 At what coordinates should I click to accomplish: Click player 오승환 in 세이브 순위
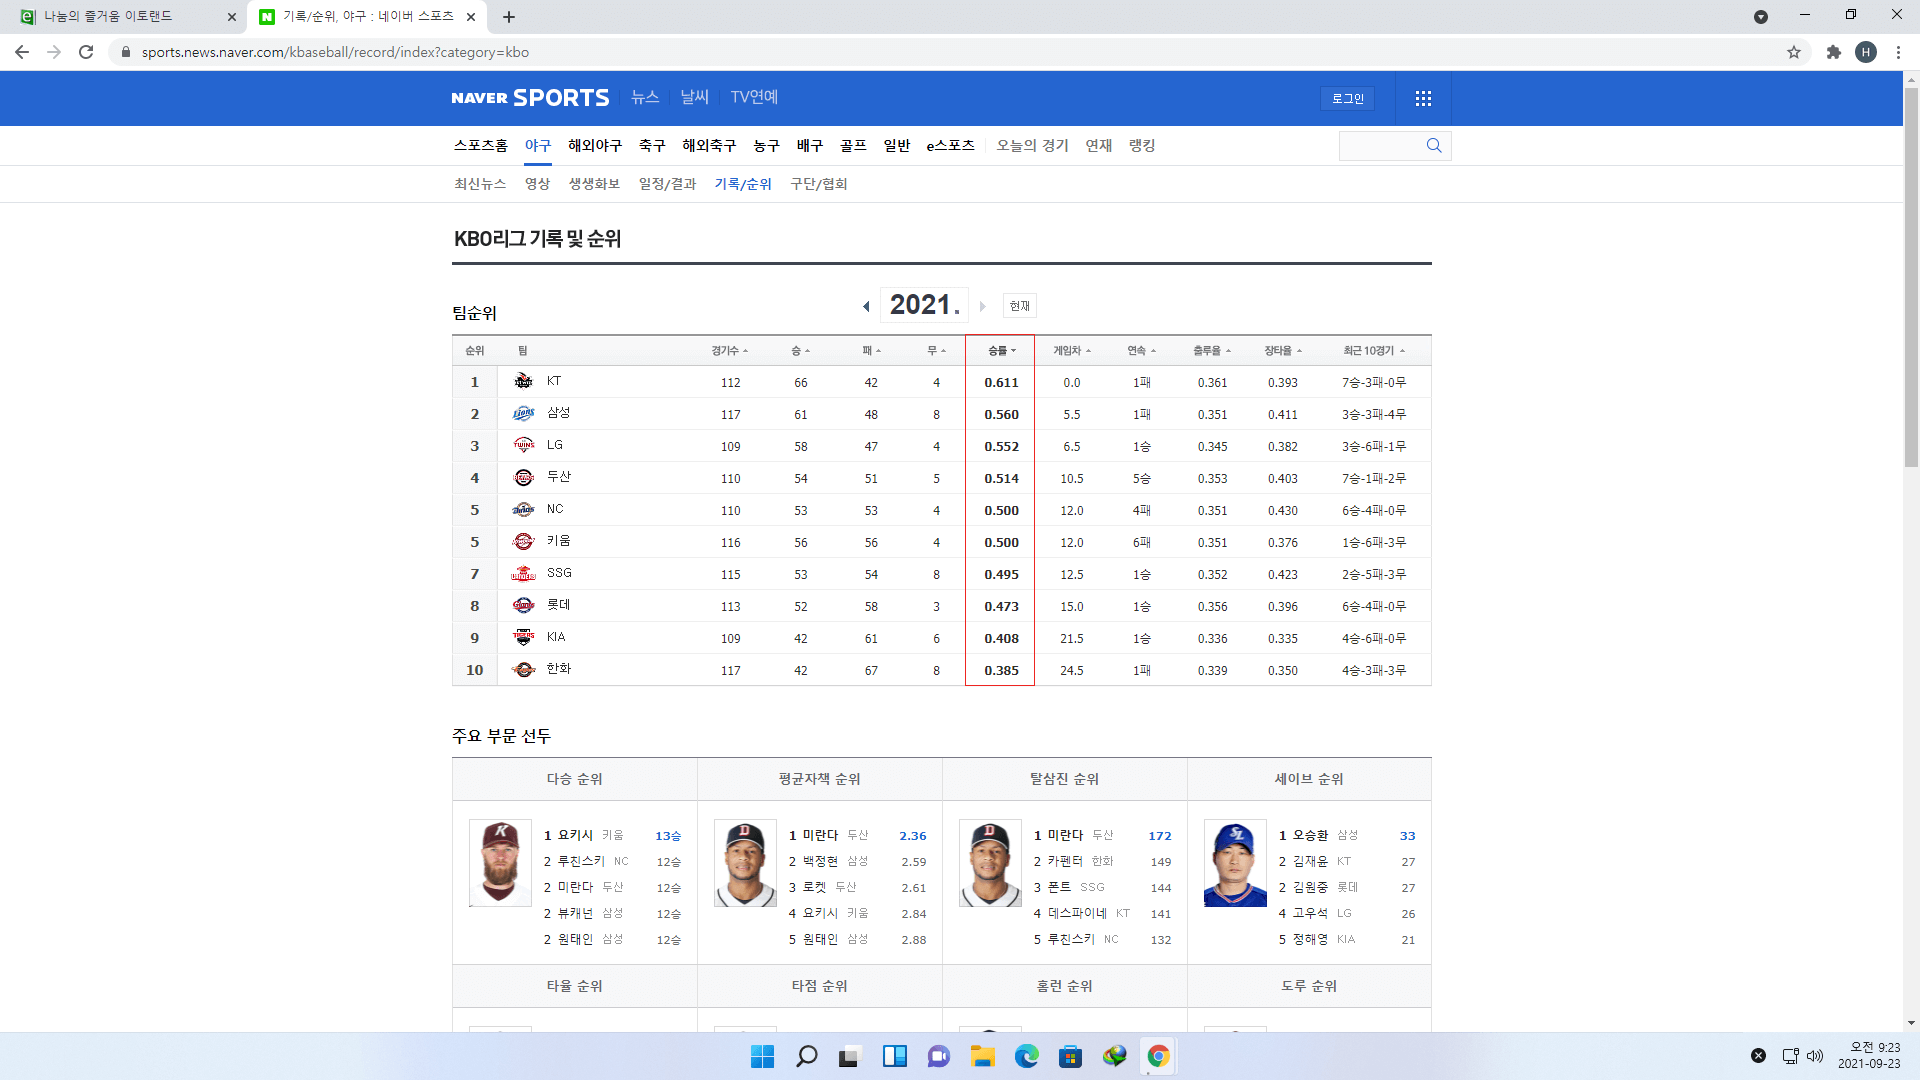[x=1310, y=836]
